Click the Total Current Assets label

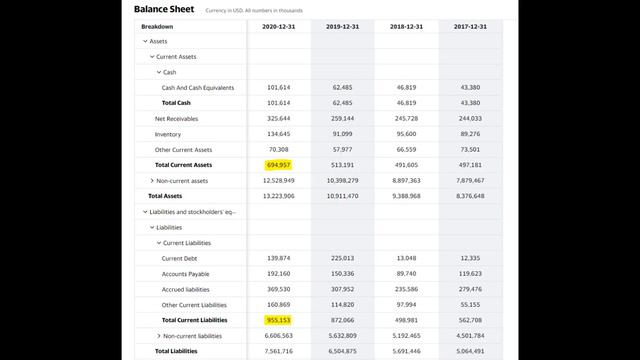183,165
